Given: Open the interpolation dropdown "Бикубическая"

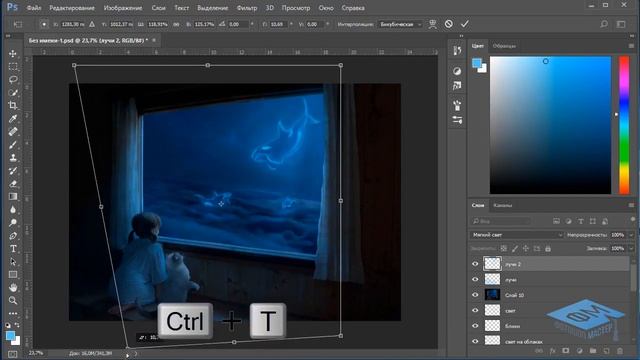Looking at the screenshot, I should tap(400, 24).
